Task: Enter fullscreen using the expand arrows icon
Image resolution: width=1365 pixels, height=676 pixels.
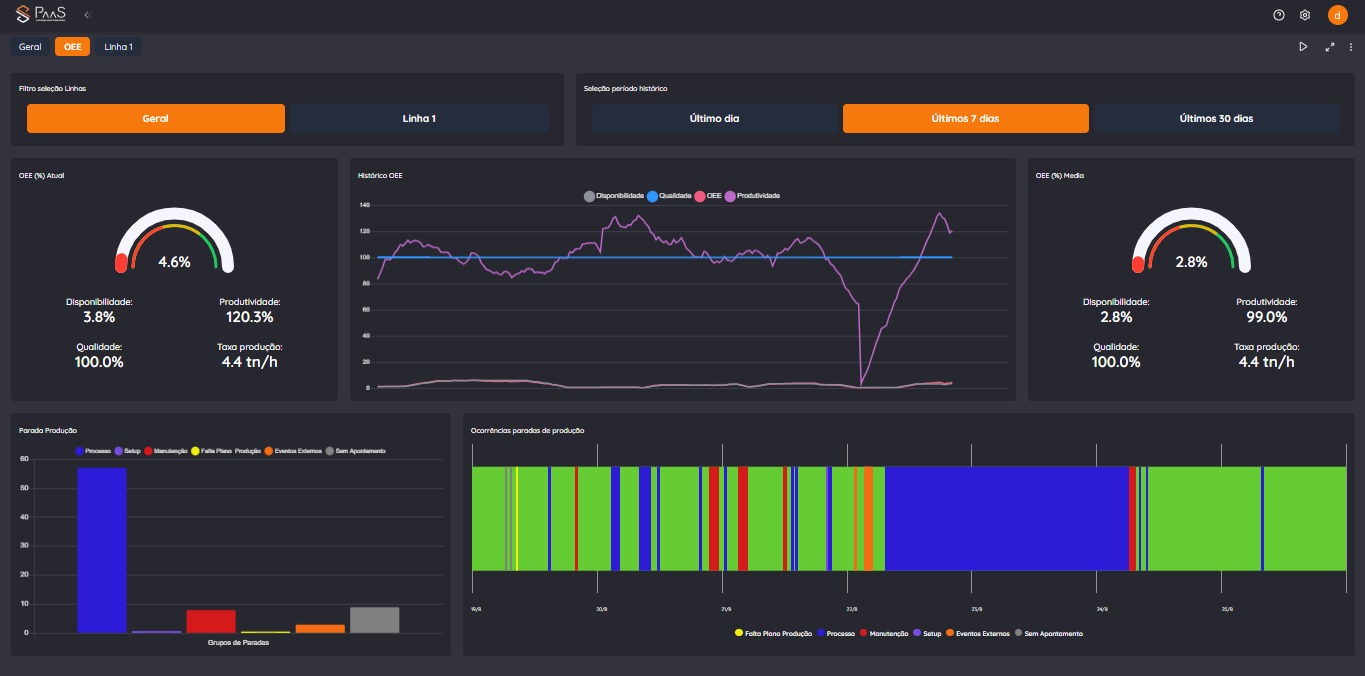Action: coord(1330,47)
